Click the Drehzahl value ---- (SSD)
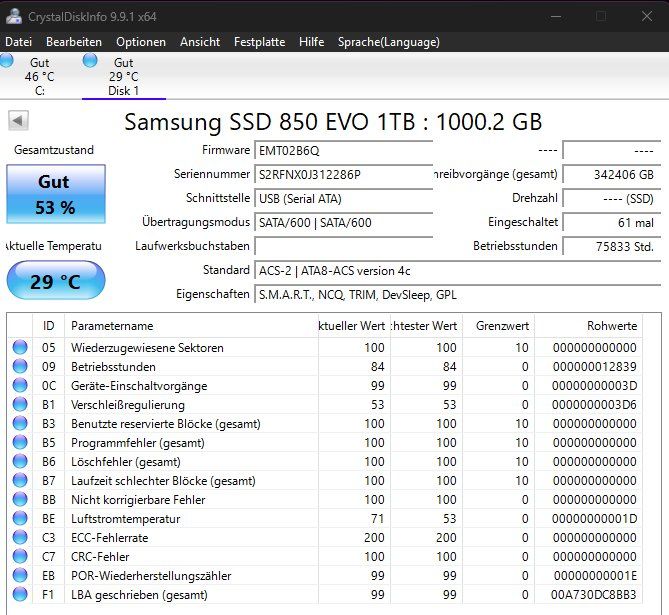The image size is (669, 615). click(x=612, y=198)
